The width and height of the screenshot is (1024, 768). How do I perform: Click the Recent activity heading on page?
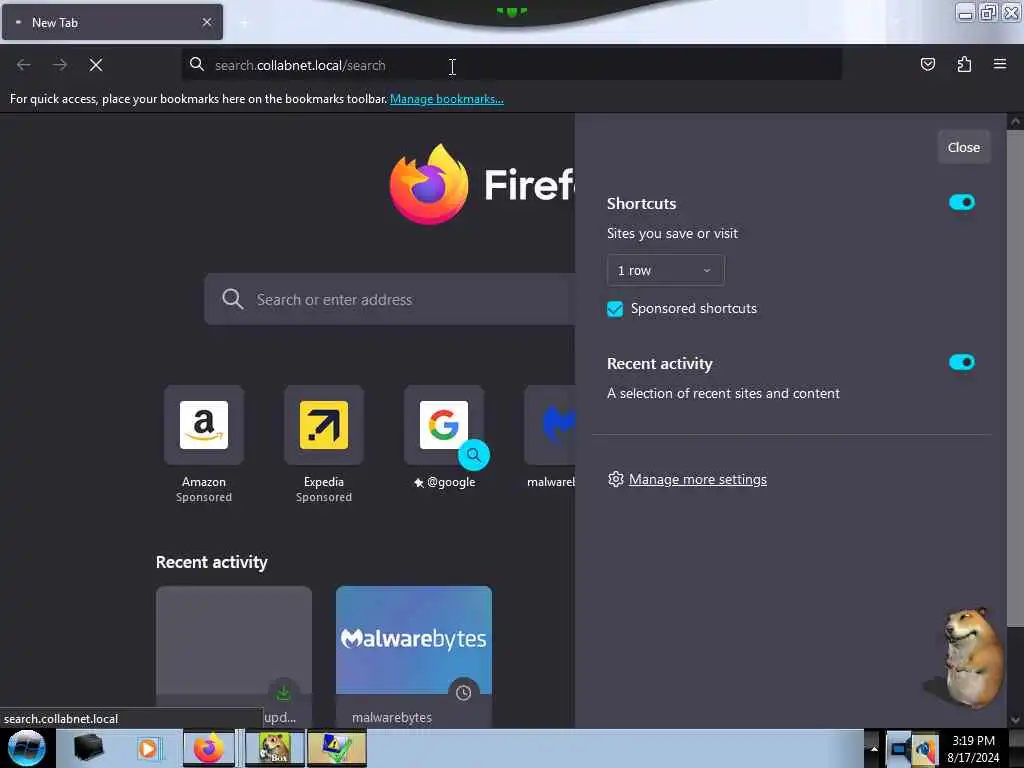point(212,562)
